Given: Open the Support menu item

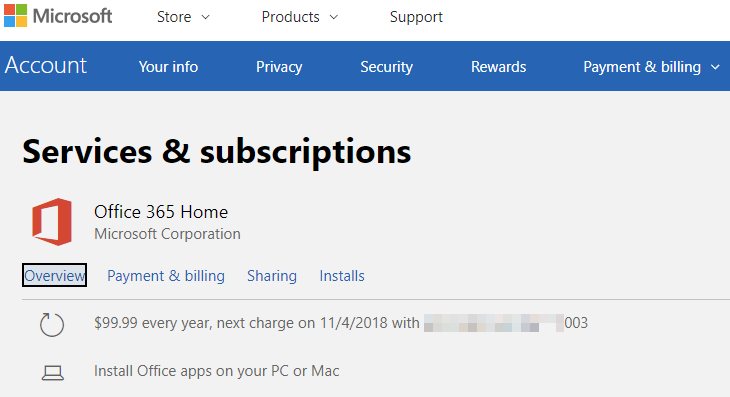Looking at the screenshot, I should pyautogui.click(x=416, y=17).
